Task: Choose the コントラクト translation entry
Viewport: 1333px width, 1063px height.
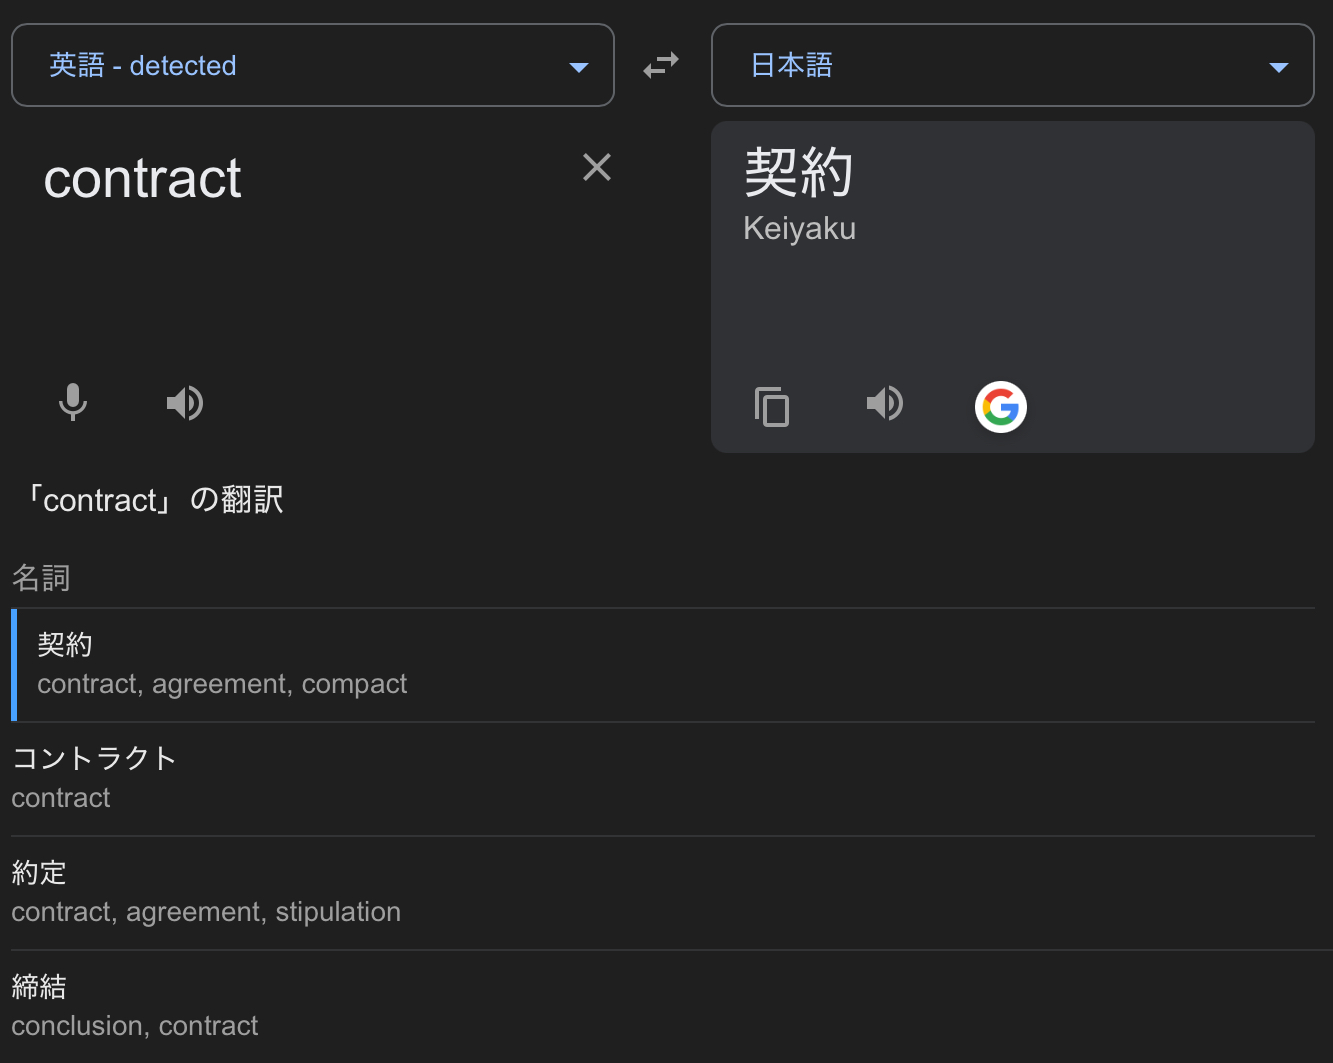Action: coord(94,759)
